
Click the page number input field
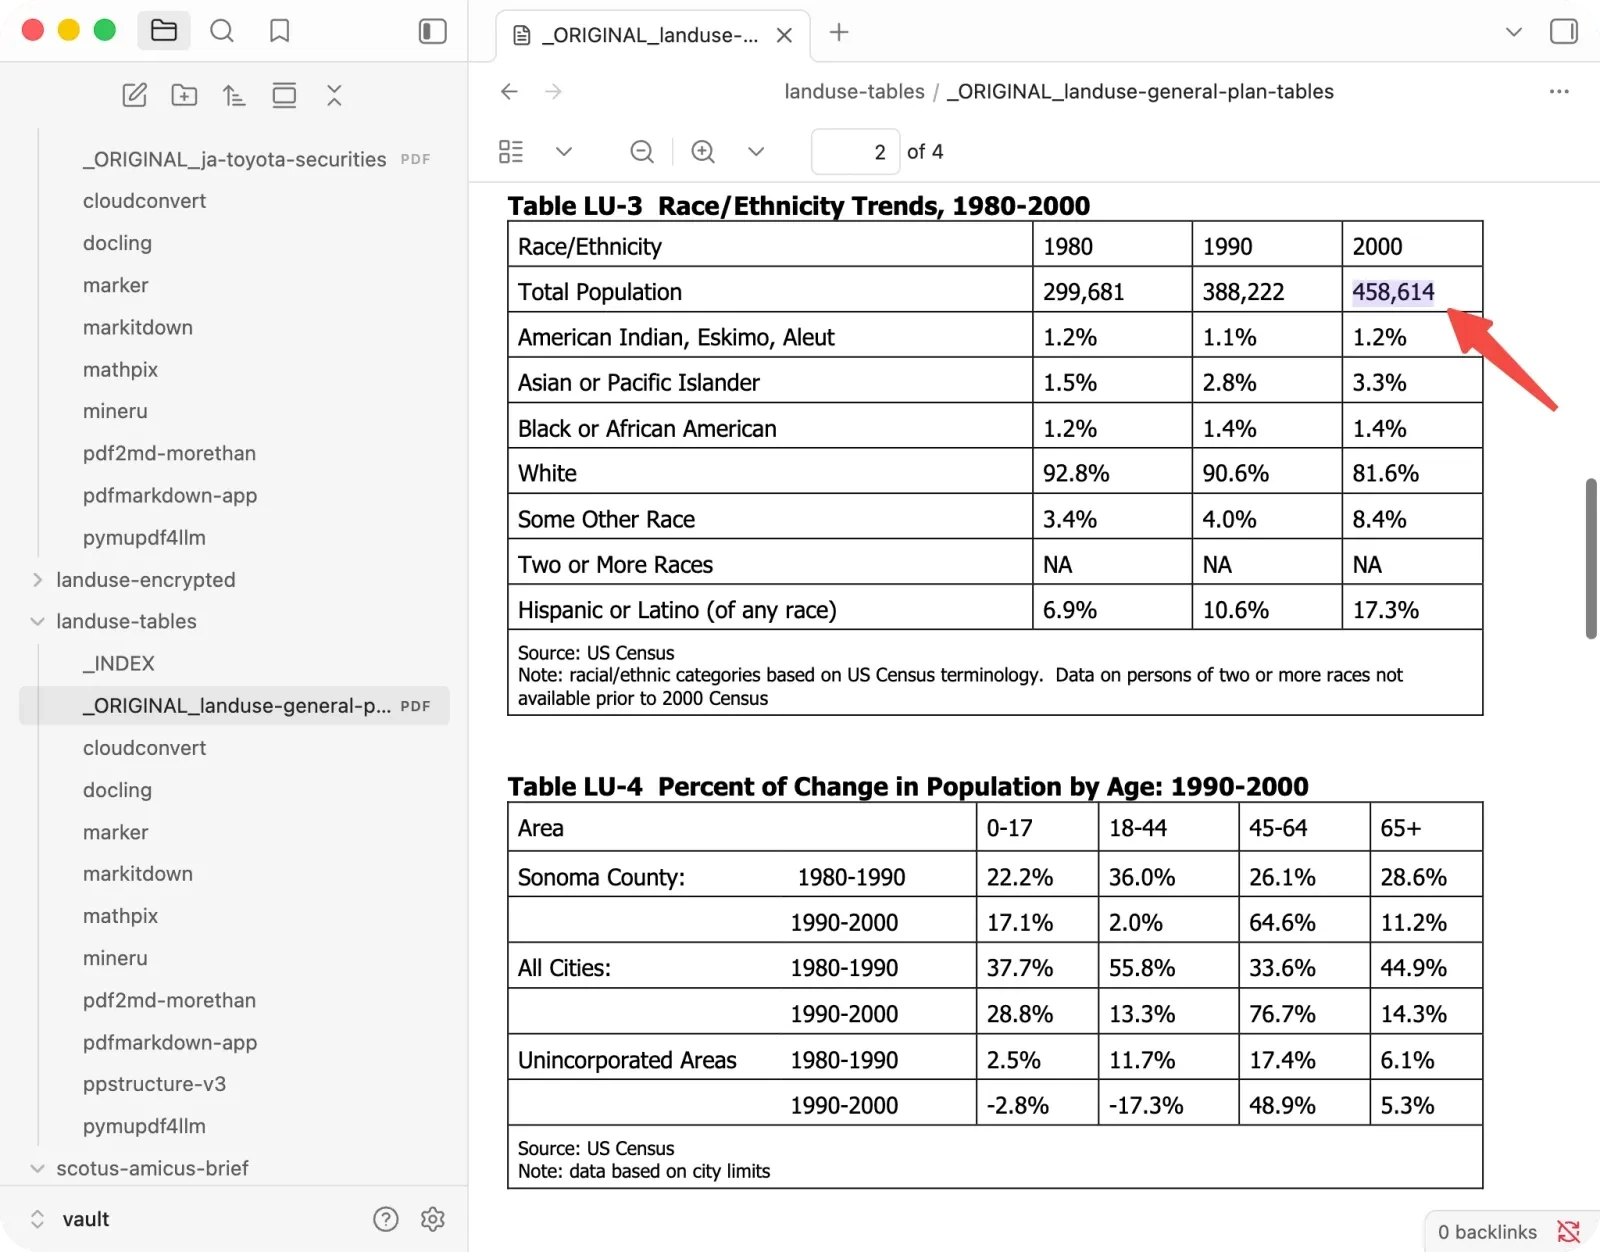(855, 152)
